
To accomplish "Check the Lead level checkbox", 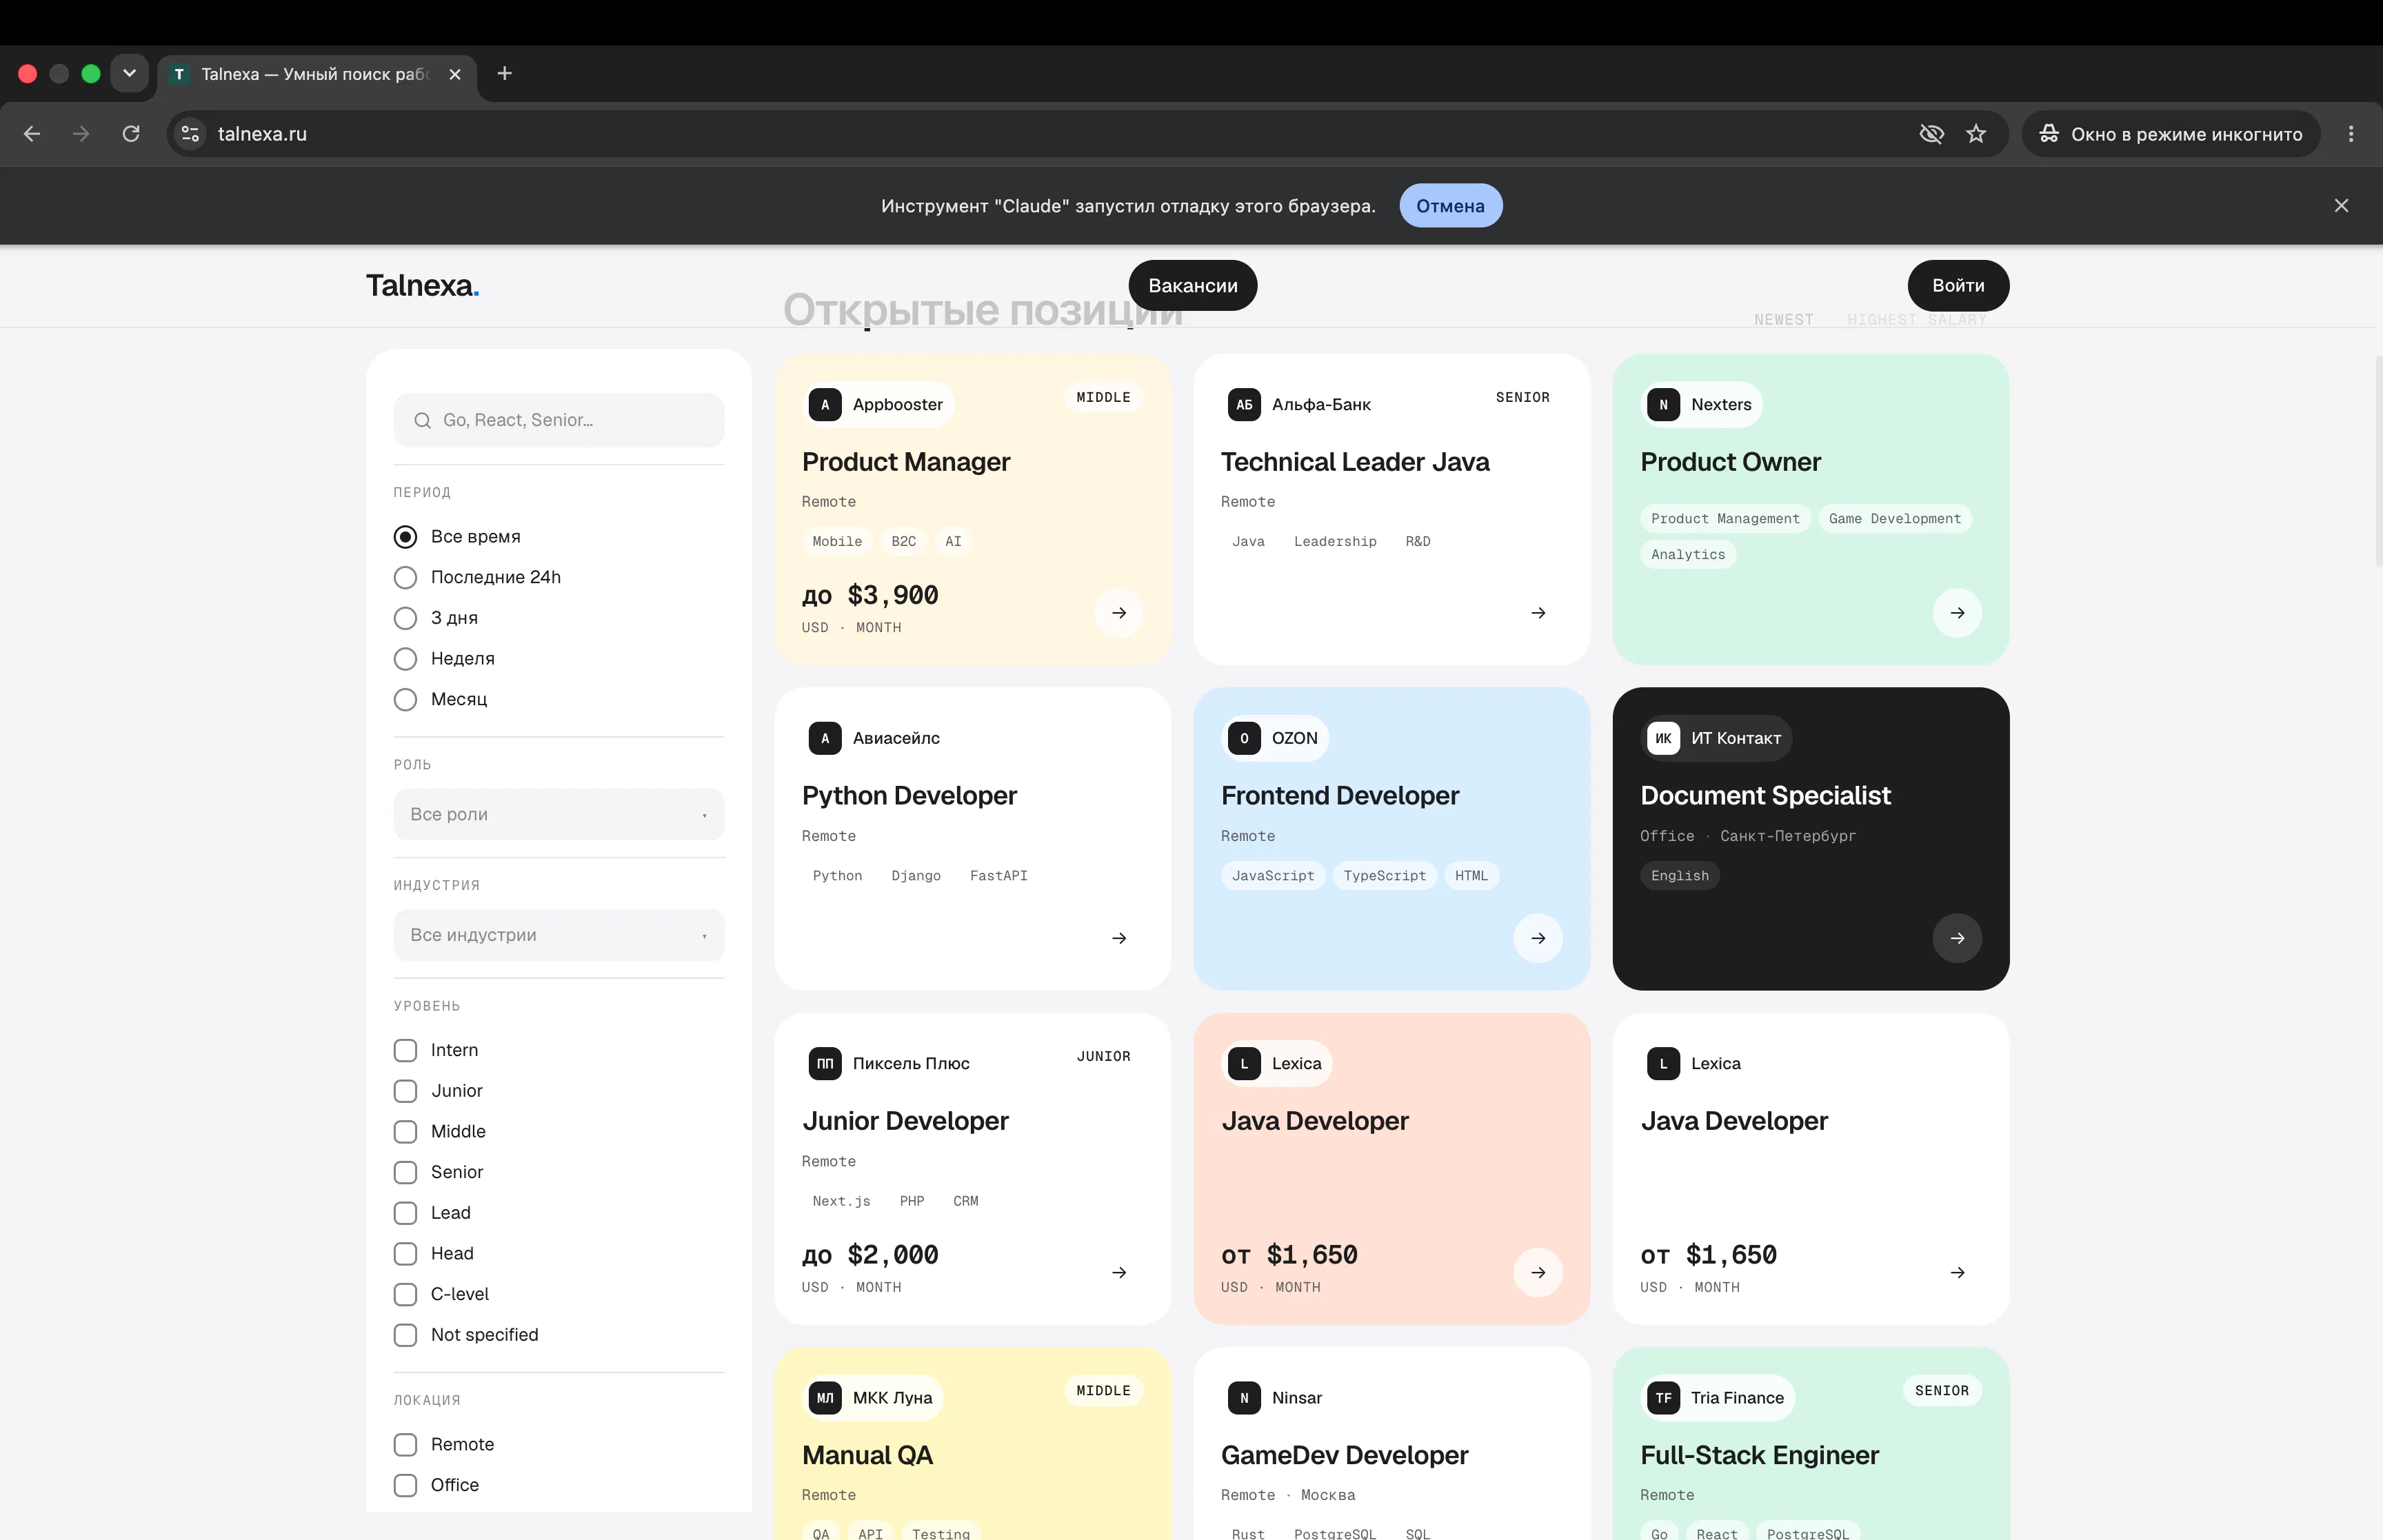I will click(x=405, y=1213).
